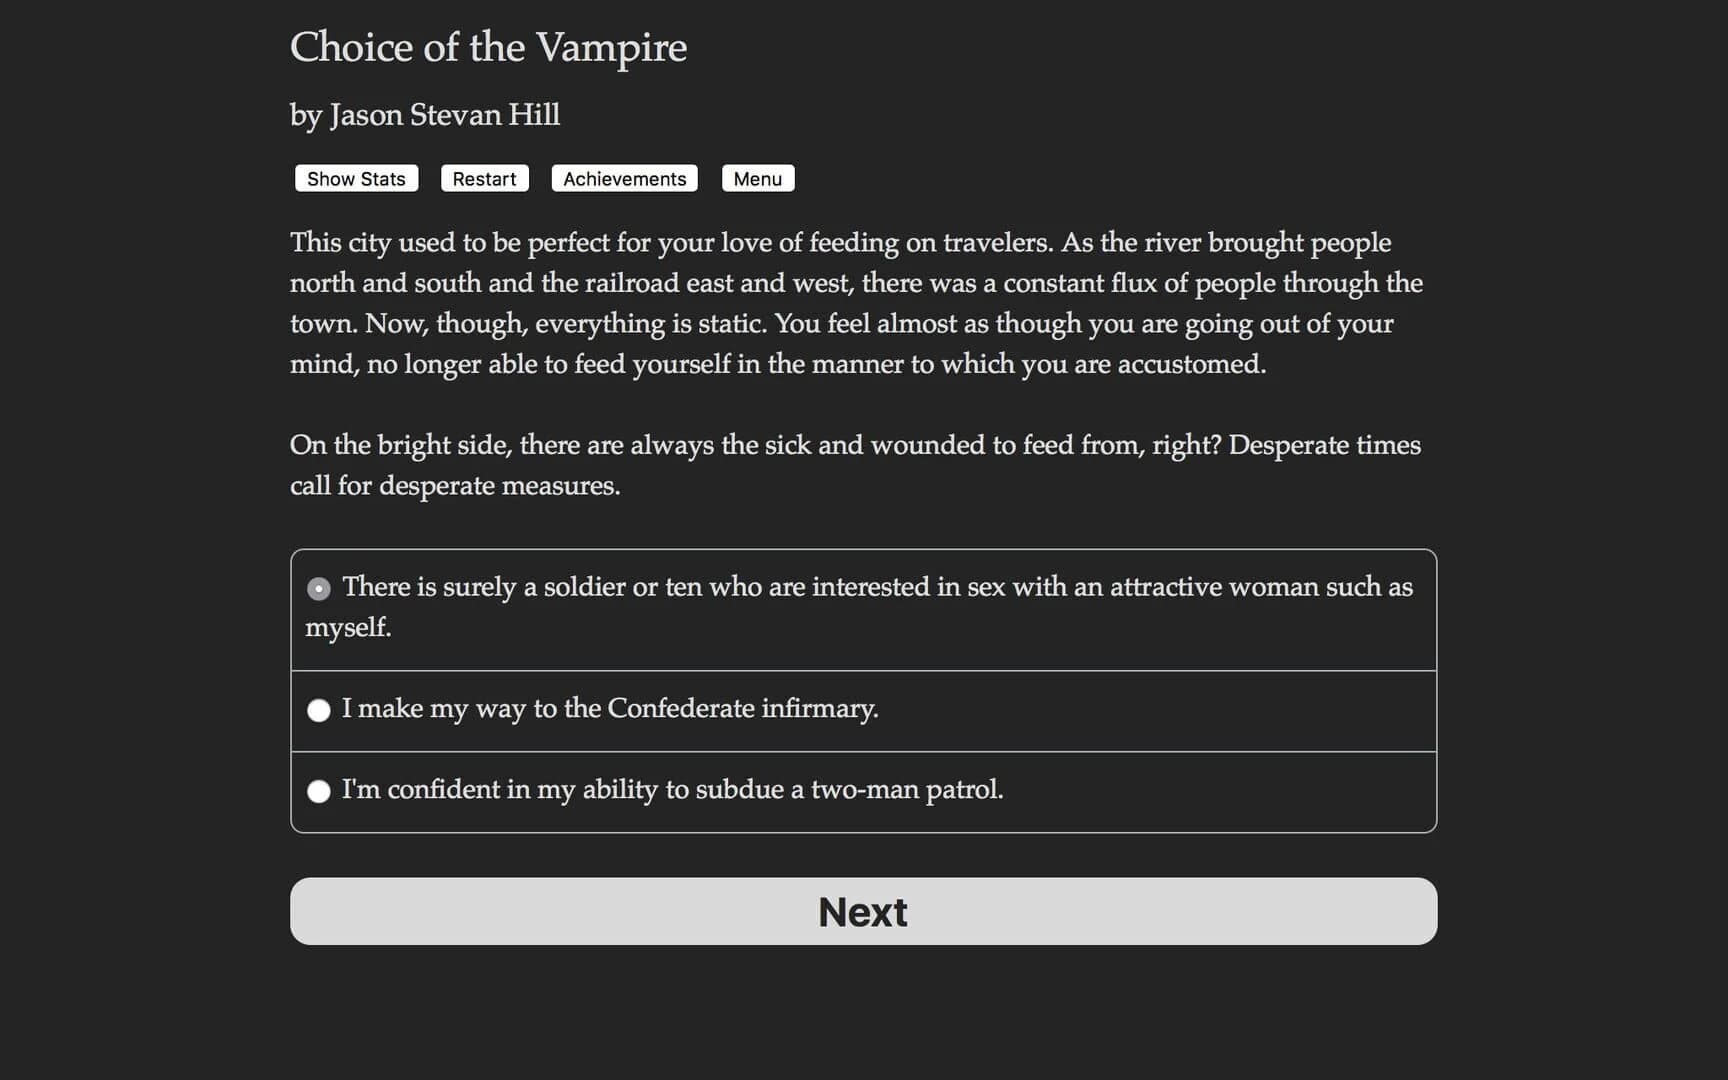The height and width of the screenshot is (1080, 1728).
Task: Click the empty radio circle beside the infirmary choice
Action: (x=319, y=710)
